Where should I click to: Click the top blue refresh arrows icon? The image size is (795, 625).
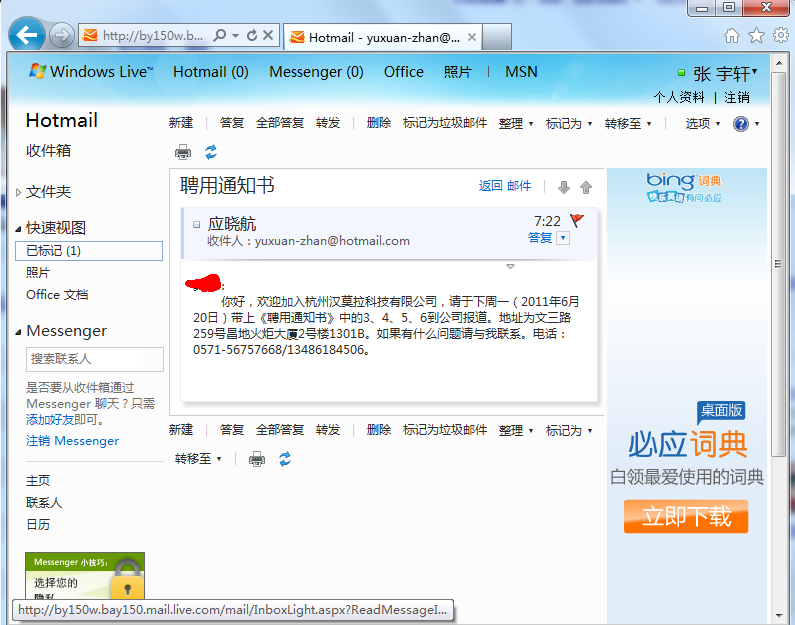click(x=211, y=152)
